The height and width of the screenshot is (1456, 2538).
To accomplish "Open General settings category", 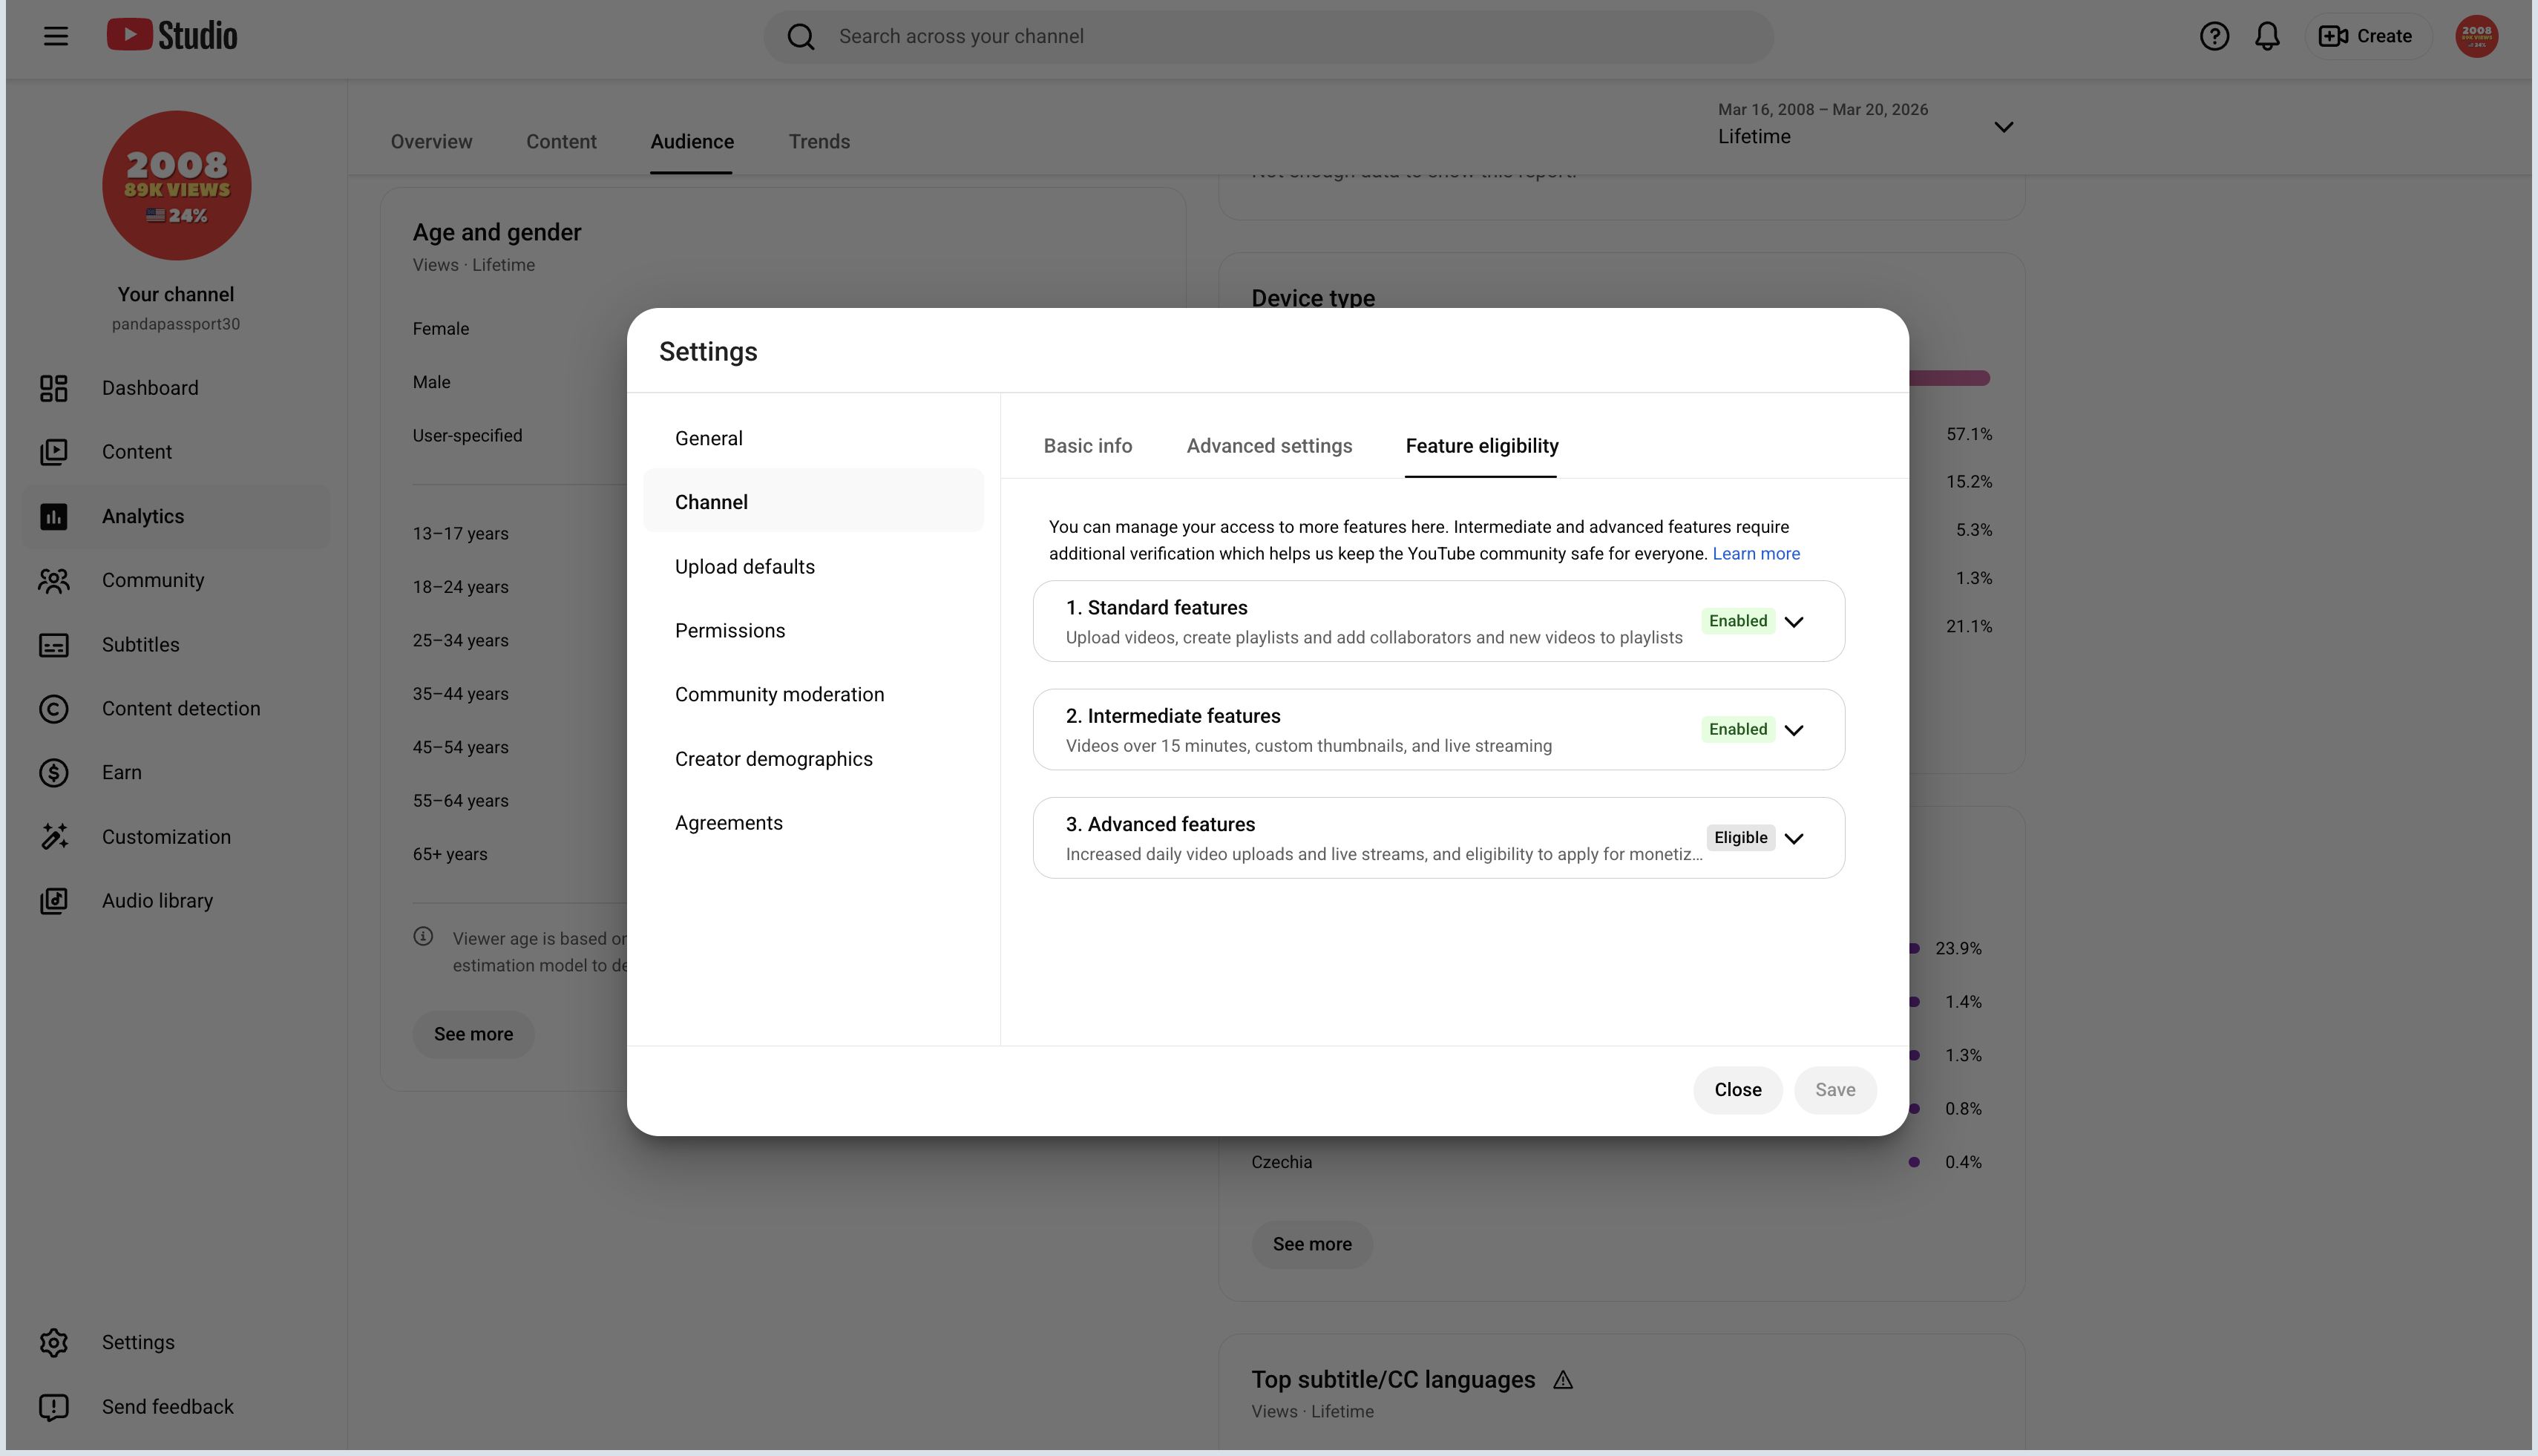I will coord(813,438).
